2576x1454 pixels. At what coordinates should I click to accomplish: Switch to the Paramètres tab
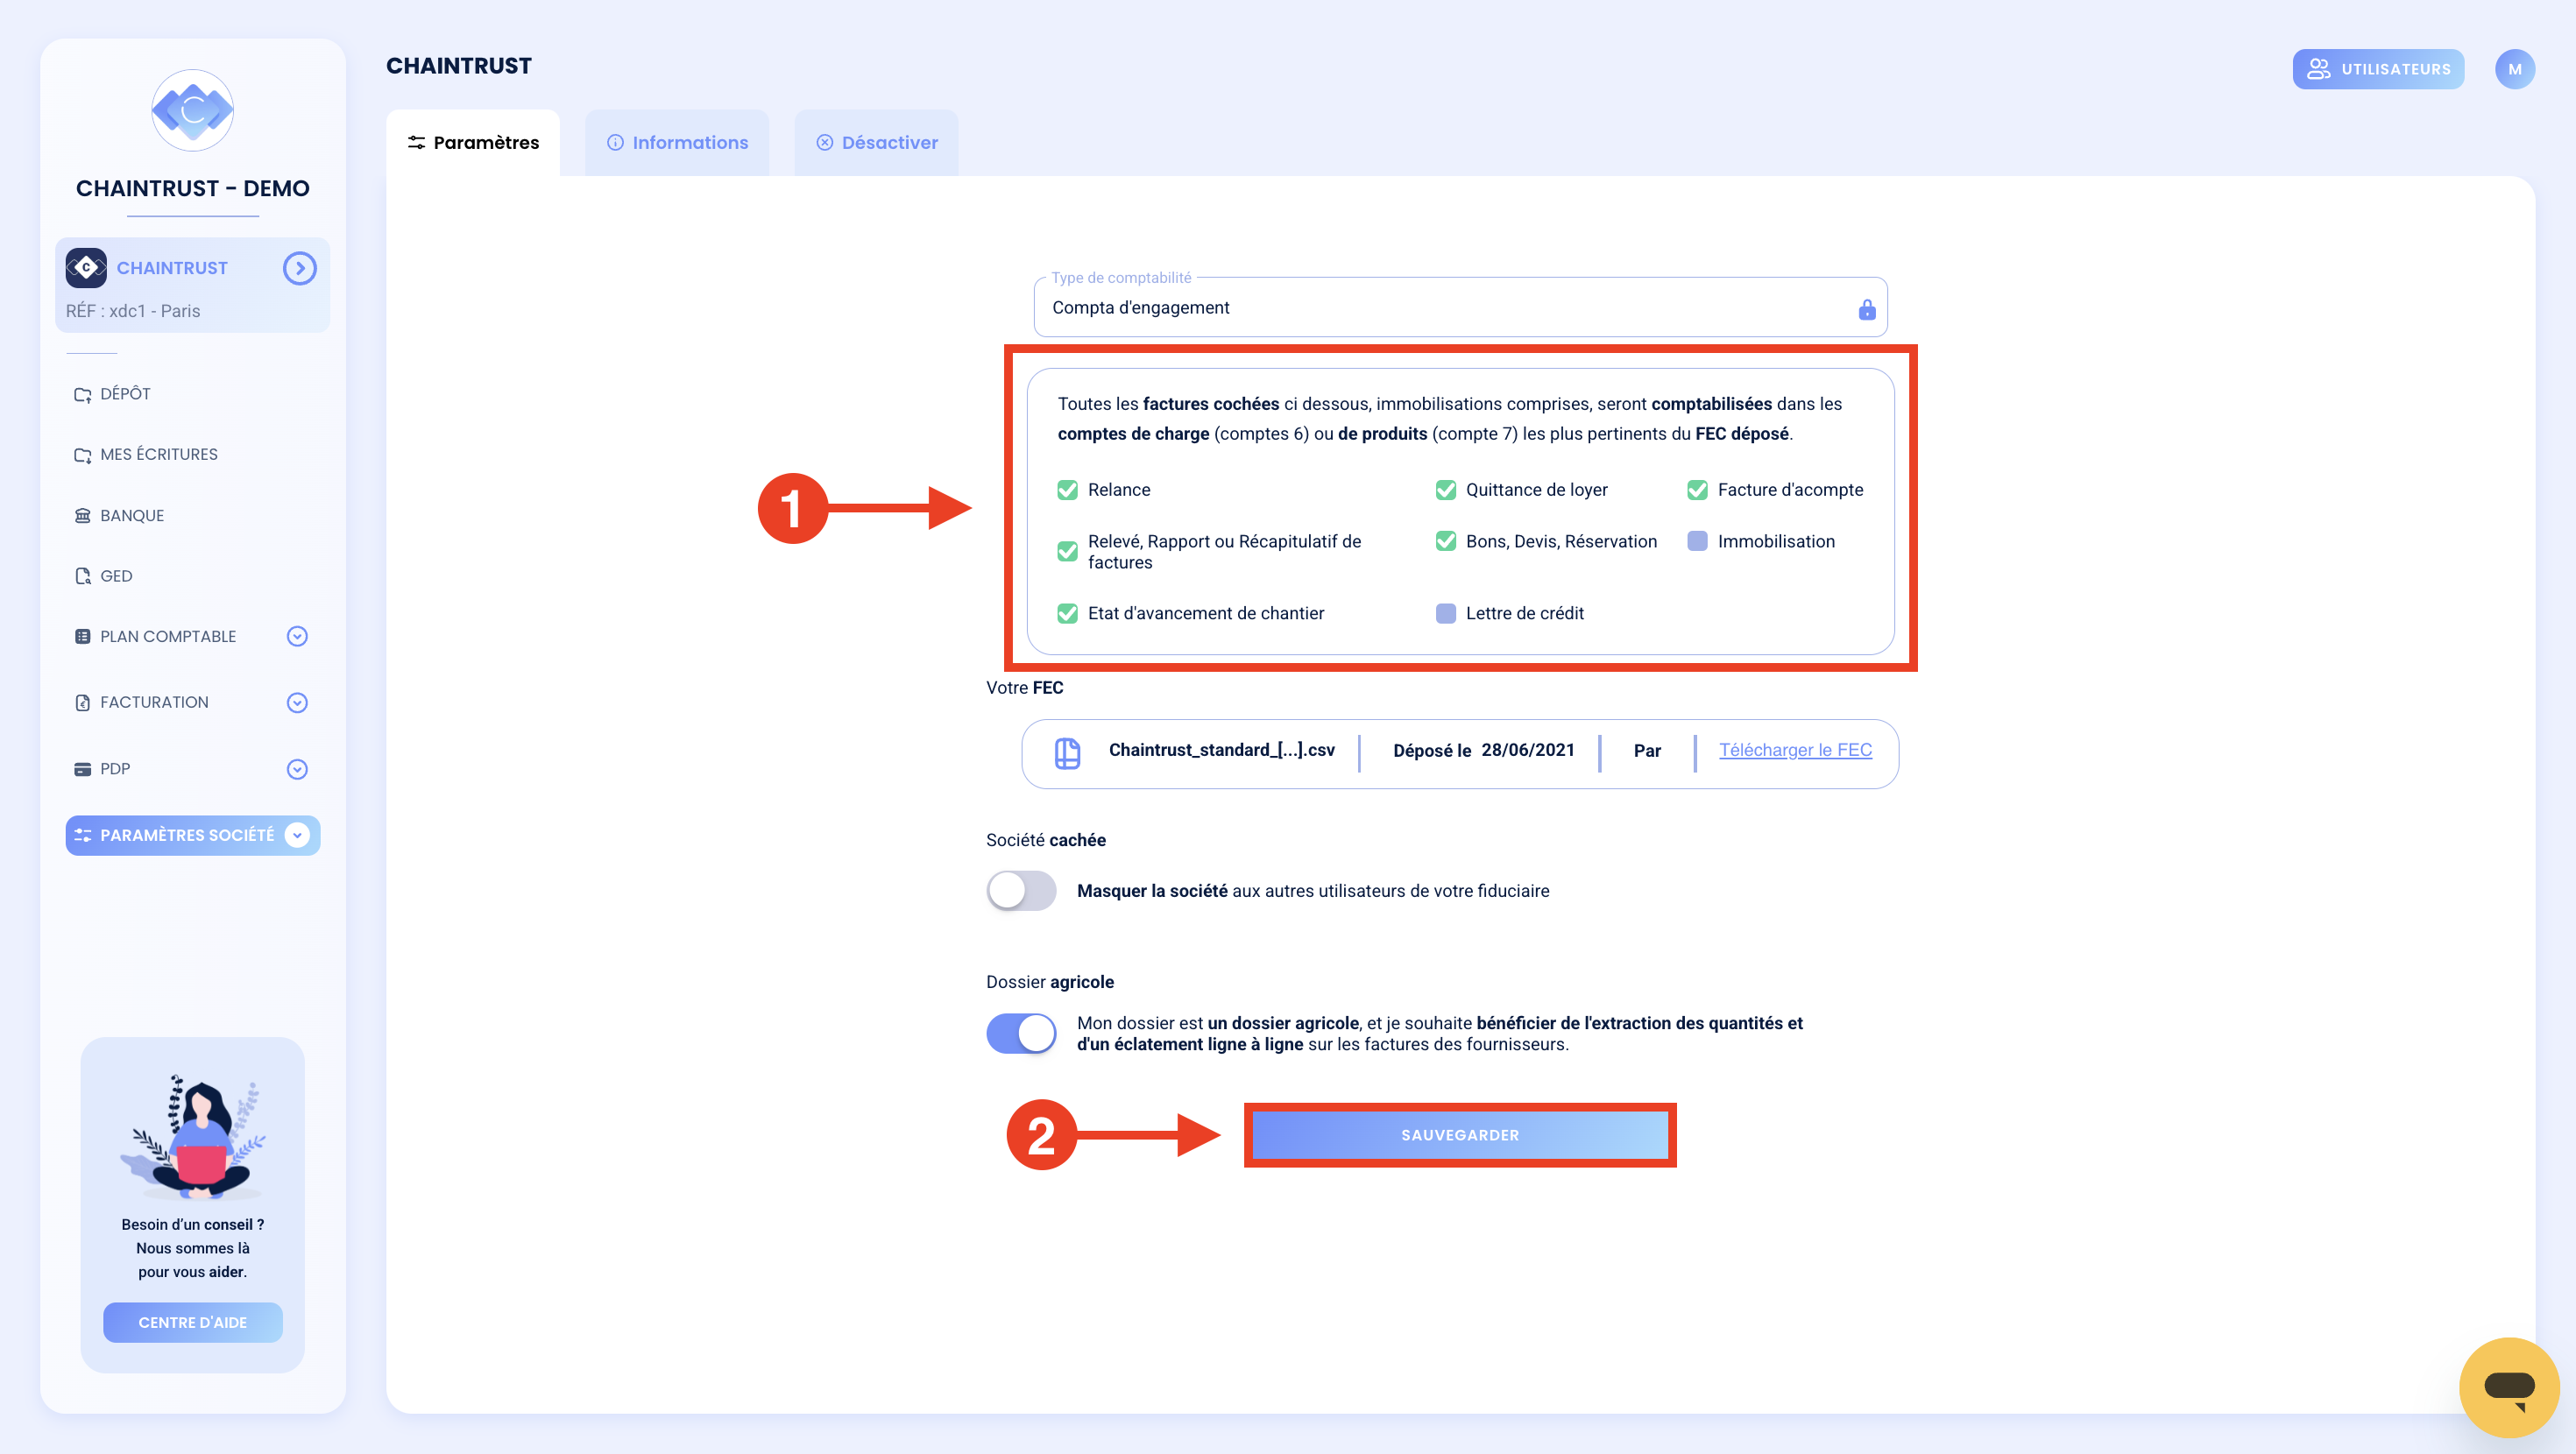pos(473,142)
